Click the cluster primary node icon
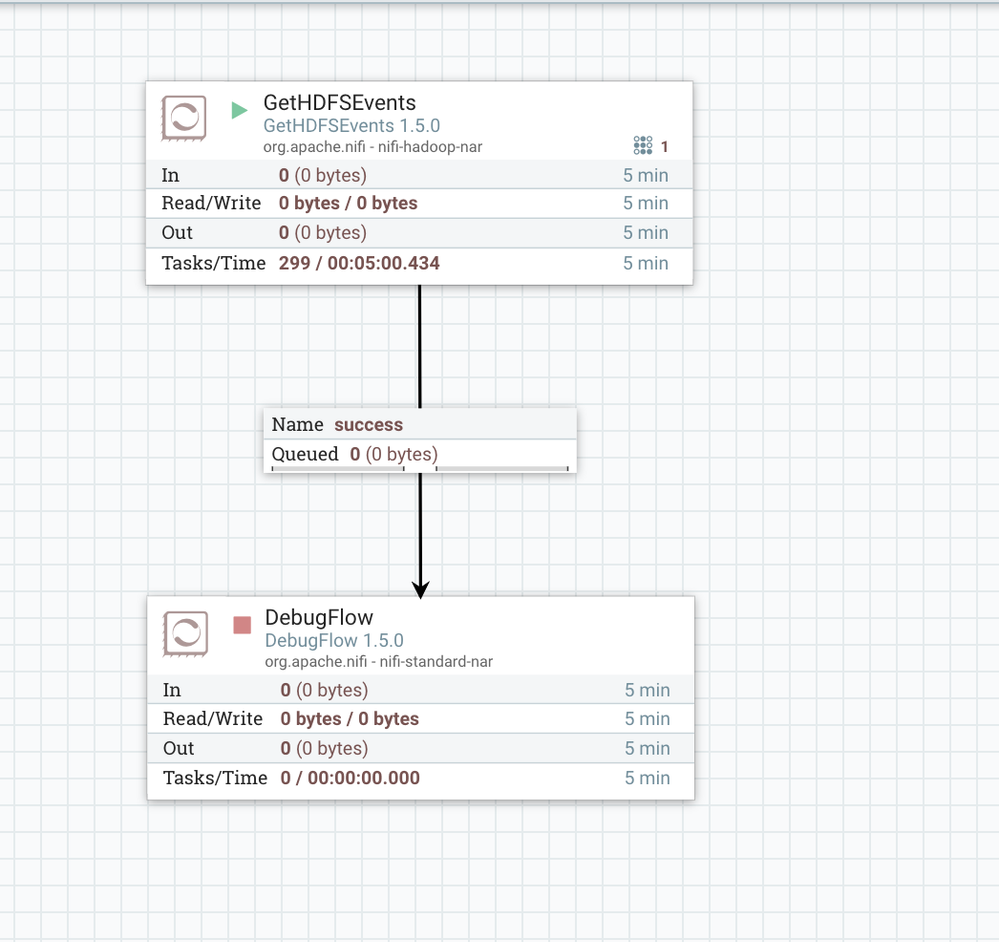999x942 pixels. tap(643, 146)
